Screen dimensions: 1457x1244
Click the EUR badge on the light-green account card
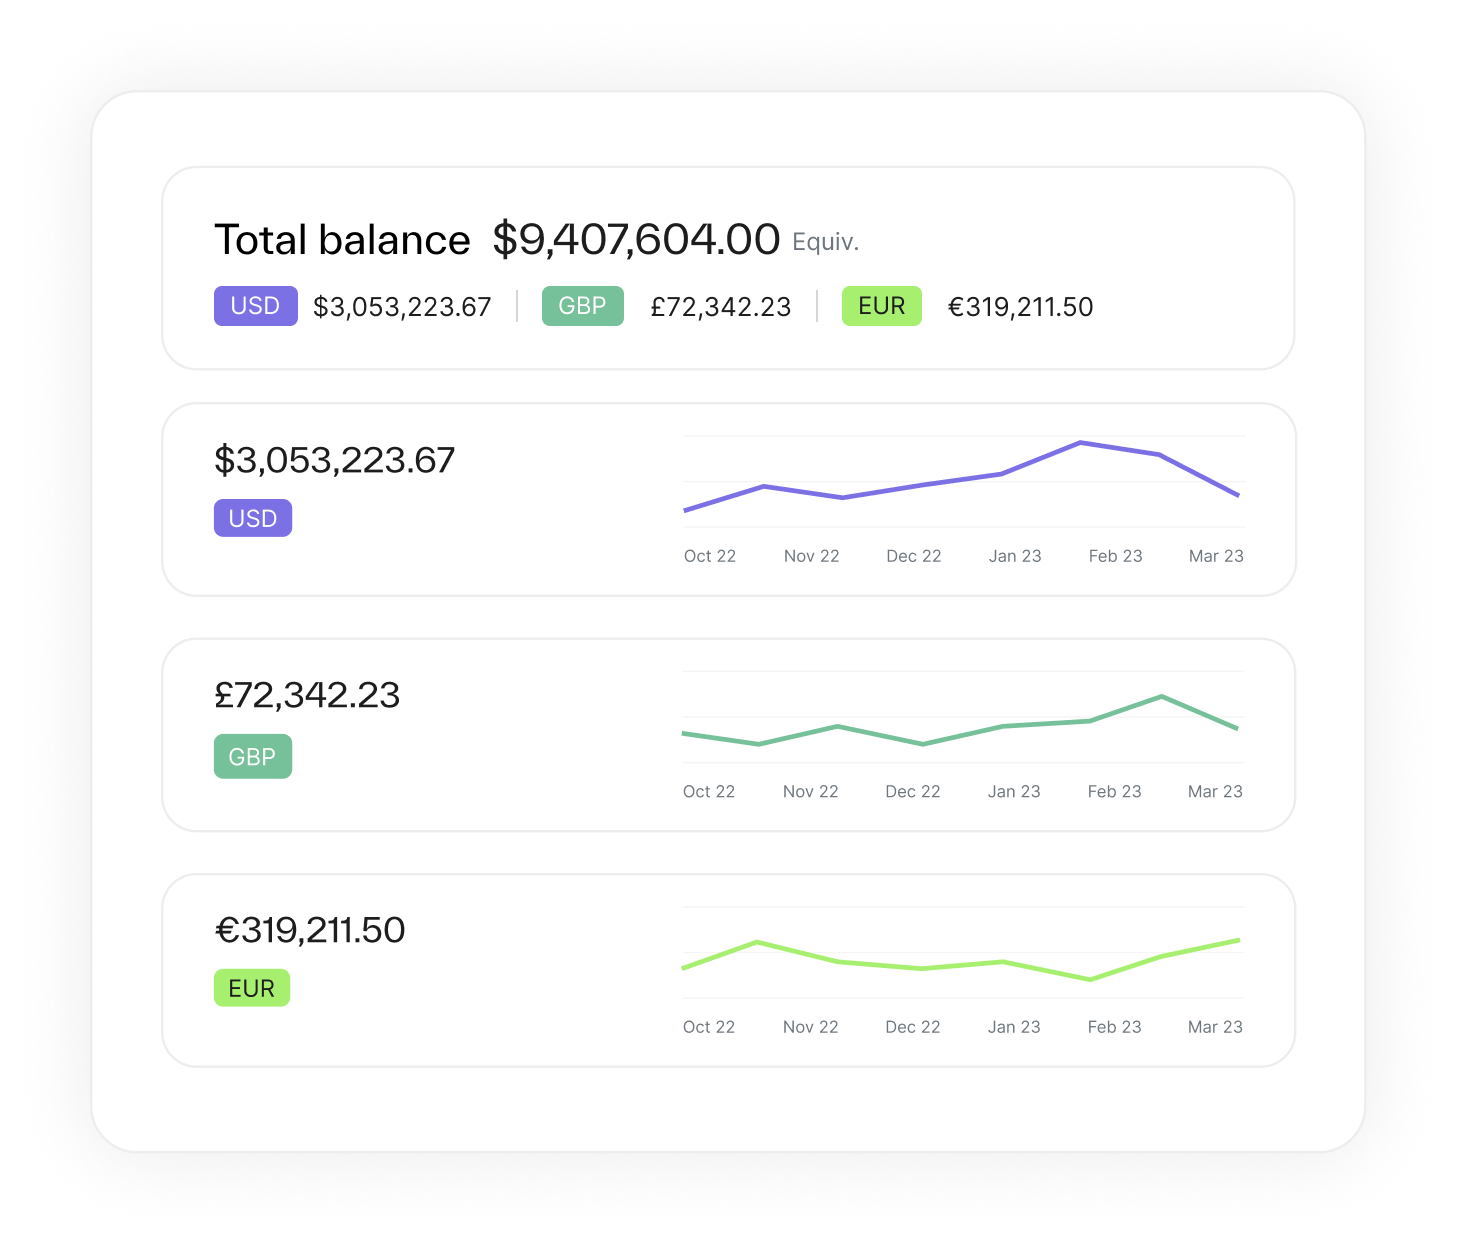251,988
